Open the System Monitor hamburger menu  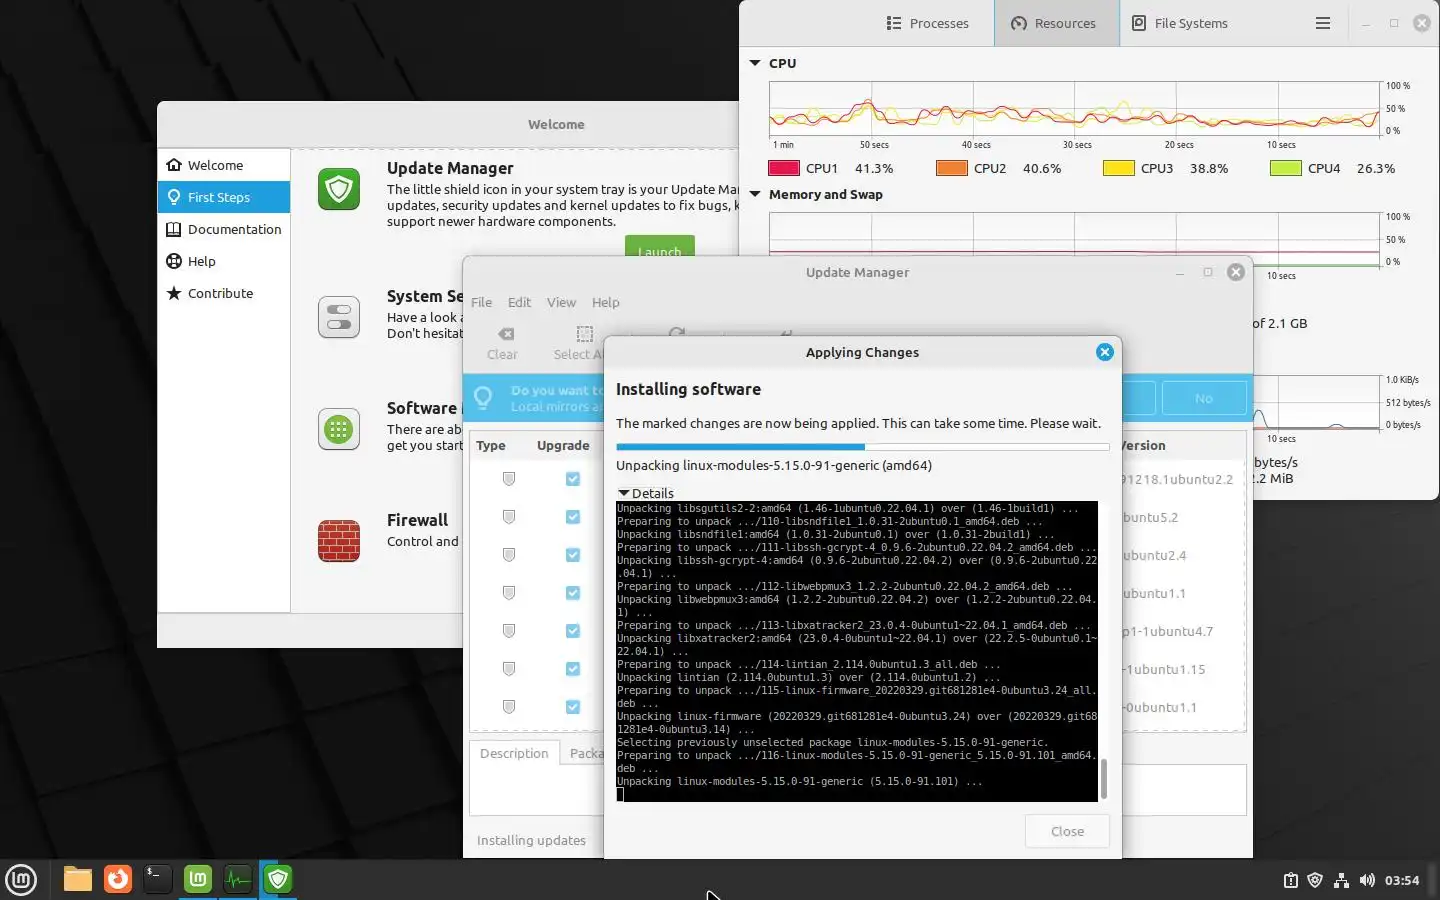[1323, 23]
